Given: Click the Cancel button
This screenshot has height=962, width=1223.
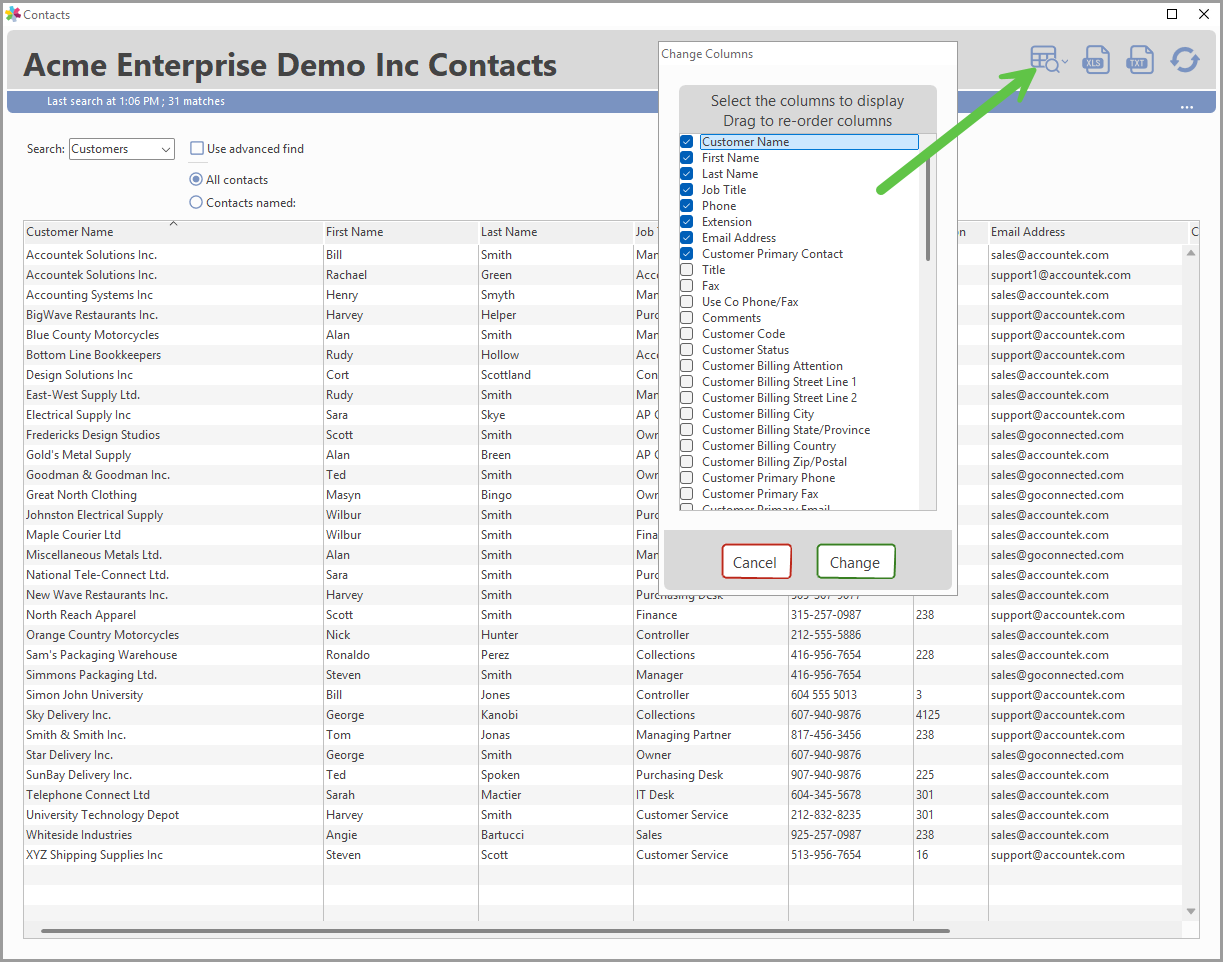Looking at the screenshot, I should pos(756,562).
